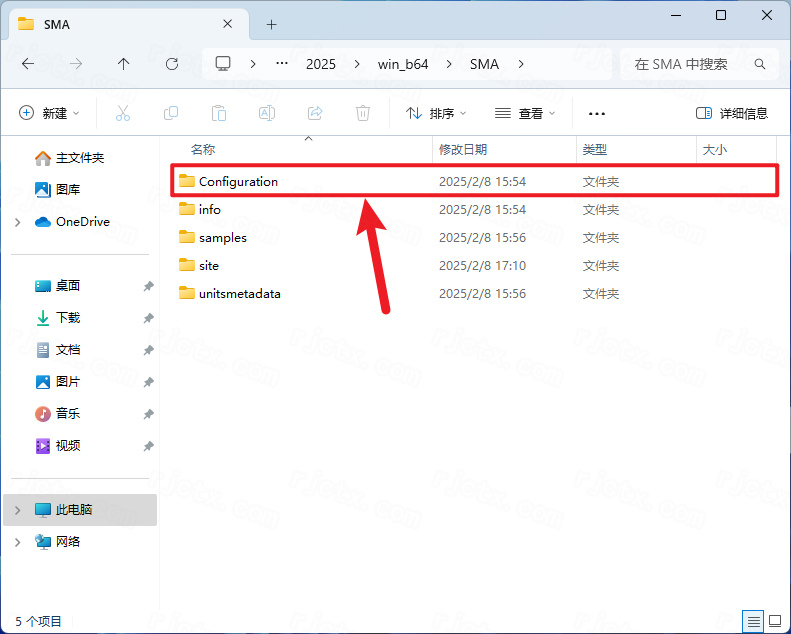
Task: Switch to details list view at bottom-right
Action: coord(753,621)
